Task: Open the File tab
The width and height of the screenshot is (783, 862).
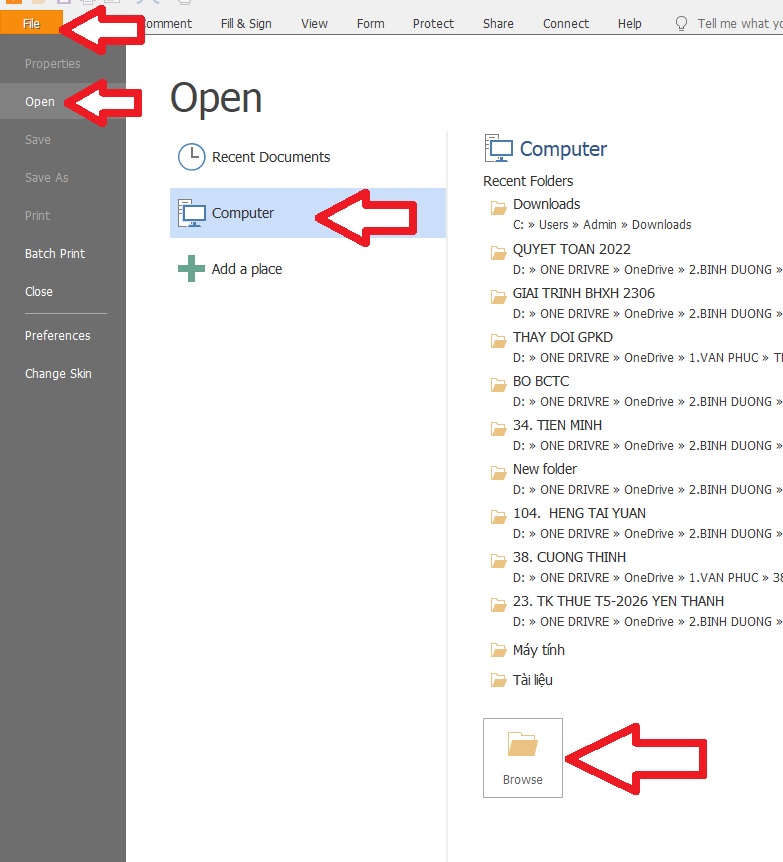Action: click(31, 23)
